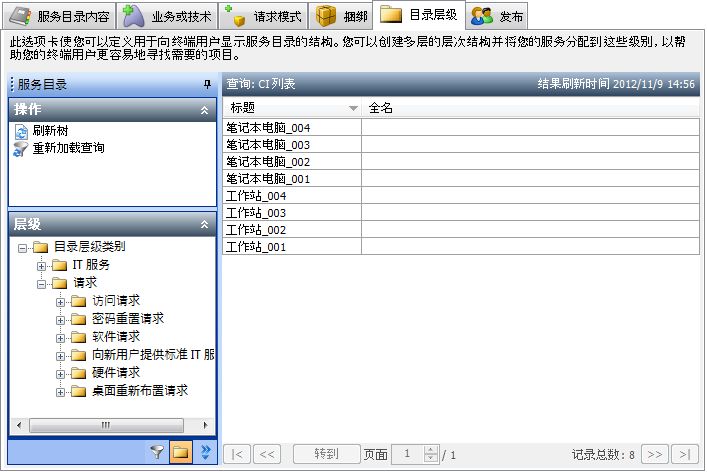The height and width of the screenshot is (472, 707).
Task: Click the previous page << button
Action: [267, 454]
